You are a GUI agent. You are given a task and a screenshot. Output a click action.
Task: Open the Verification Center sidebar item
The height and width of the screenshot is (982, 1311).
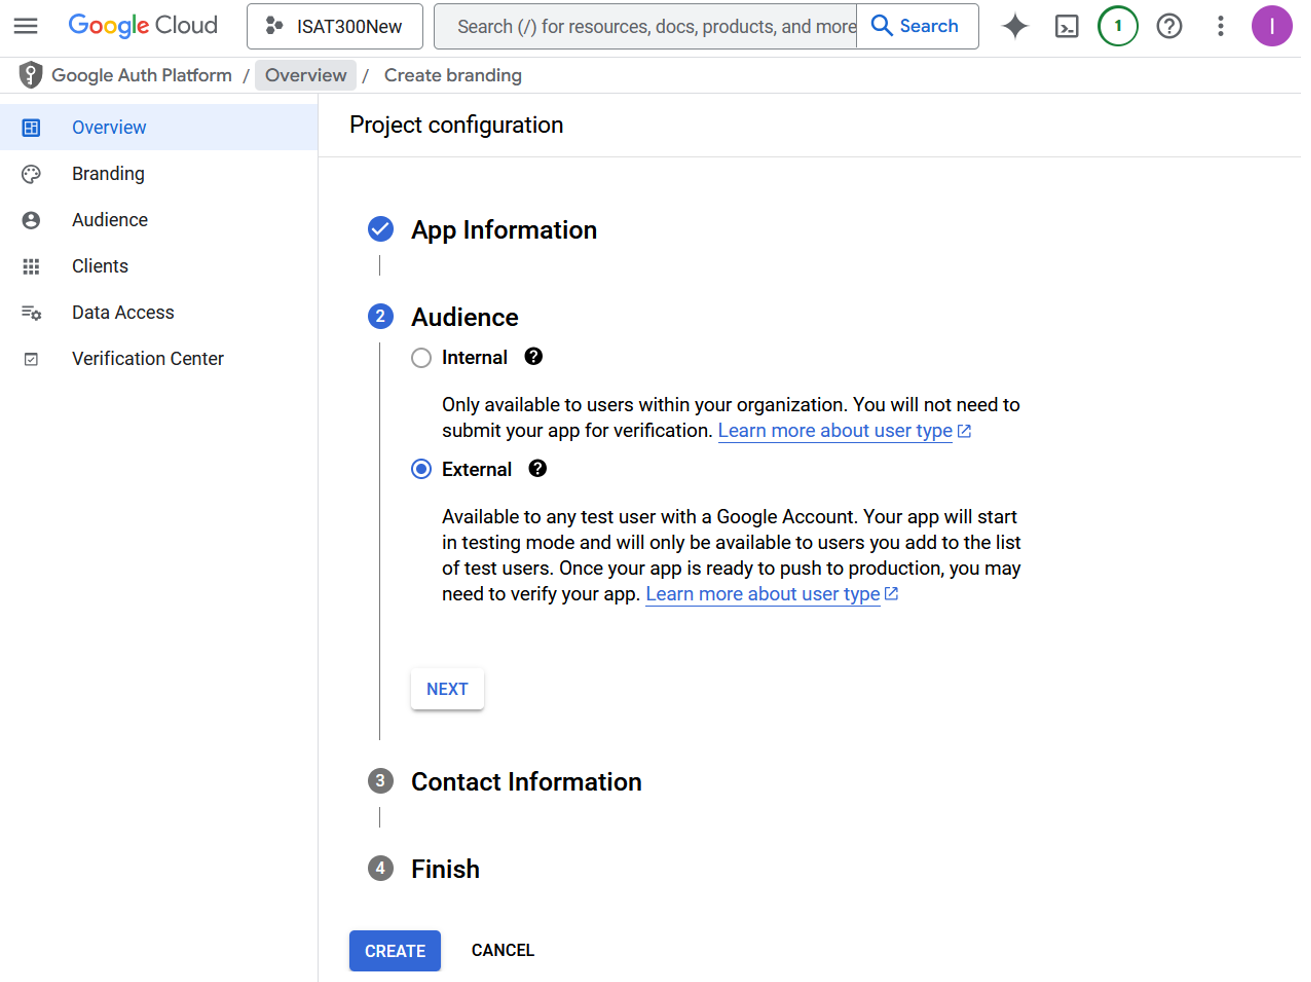pyautogui.click(x=159, y=359)
